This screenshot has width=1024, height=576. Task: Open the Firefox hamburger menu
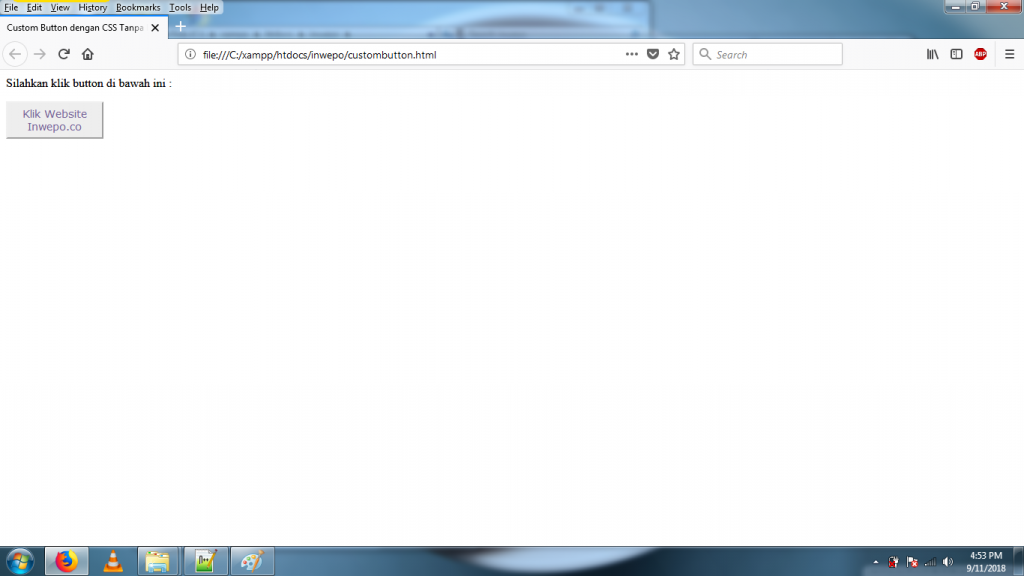(x=1010, y=54)
